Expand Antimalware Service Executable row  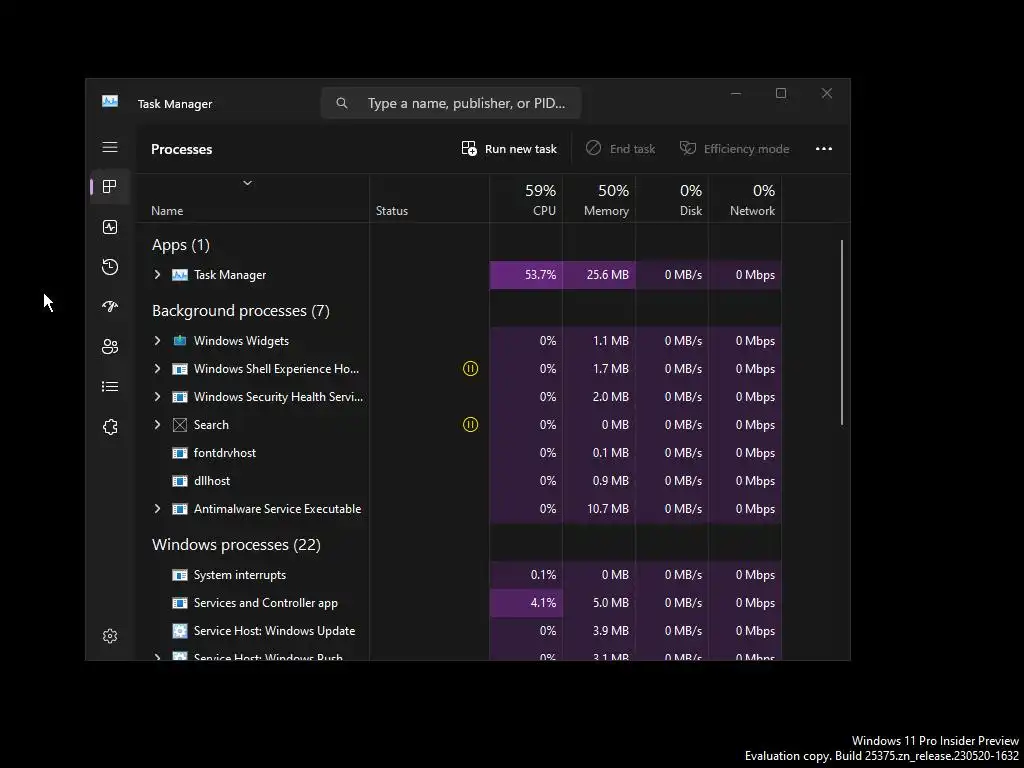(157, 509)
